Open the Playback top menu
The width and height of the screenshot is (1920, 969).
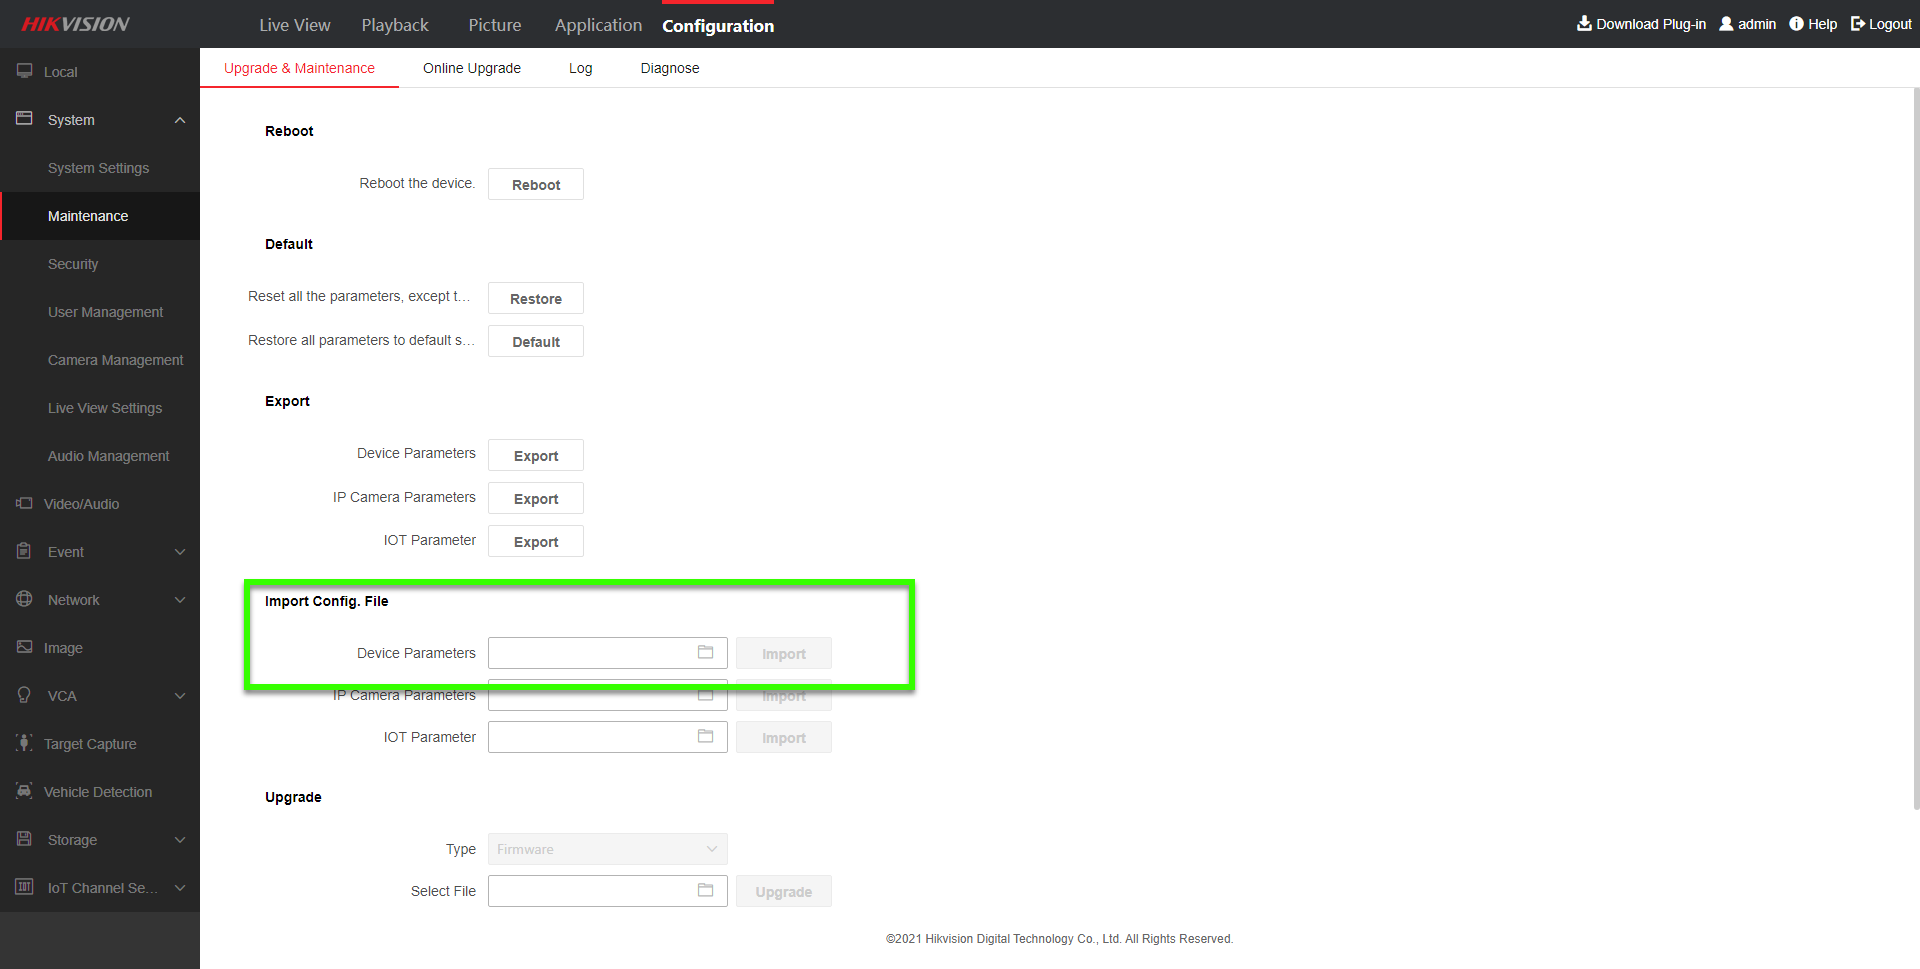point(394,25)
